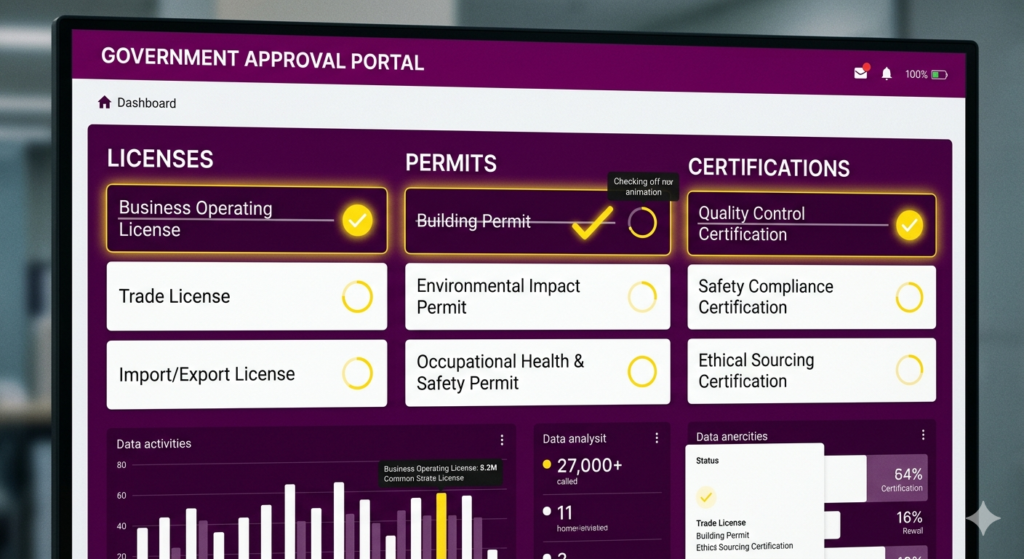Select the Import/Export License card
The width and height of the screenshot is (1024, 559).
click(247, 374)
